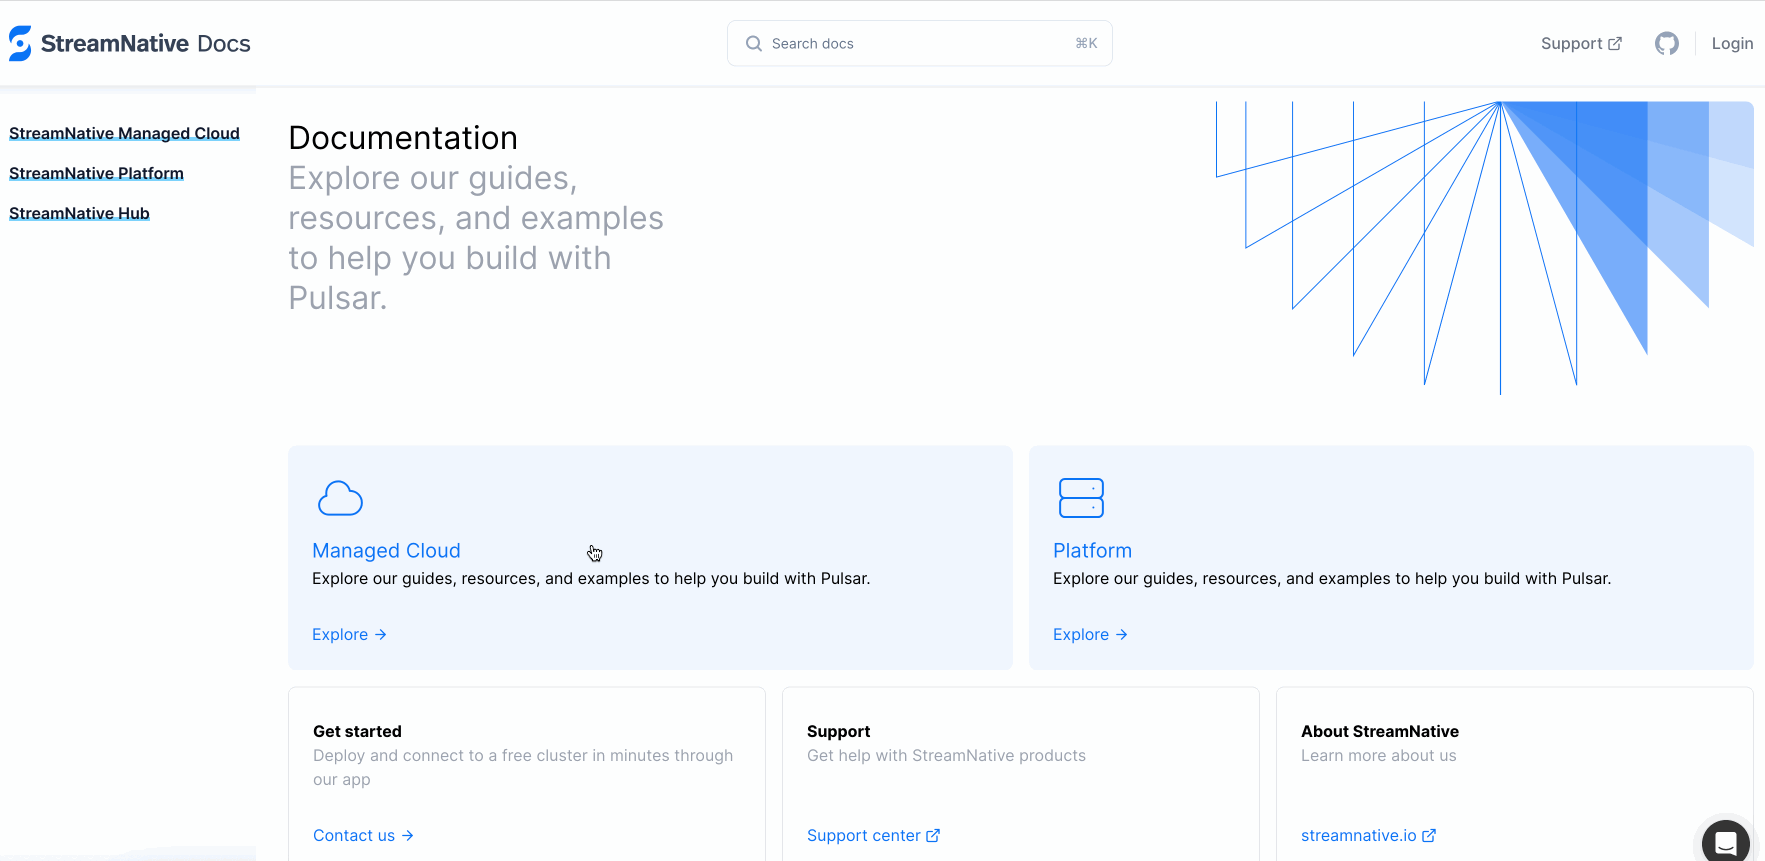Screen dimensions: 1765x861
Task: Open GitHub via the GitHub icon
Action: point(1666,43)
